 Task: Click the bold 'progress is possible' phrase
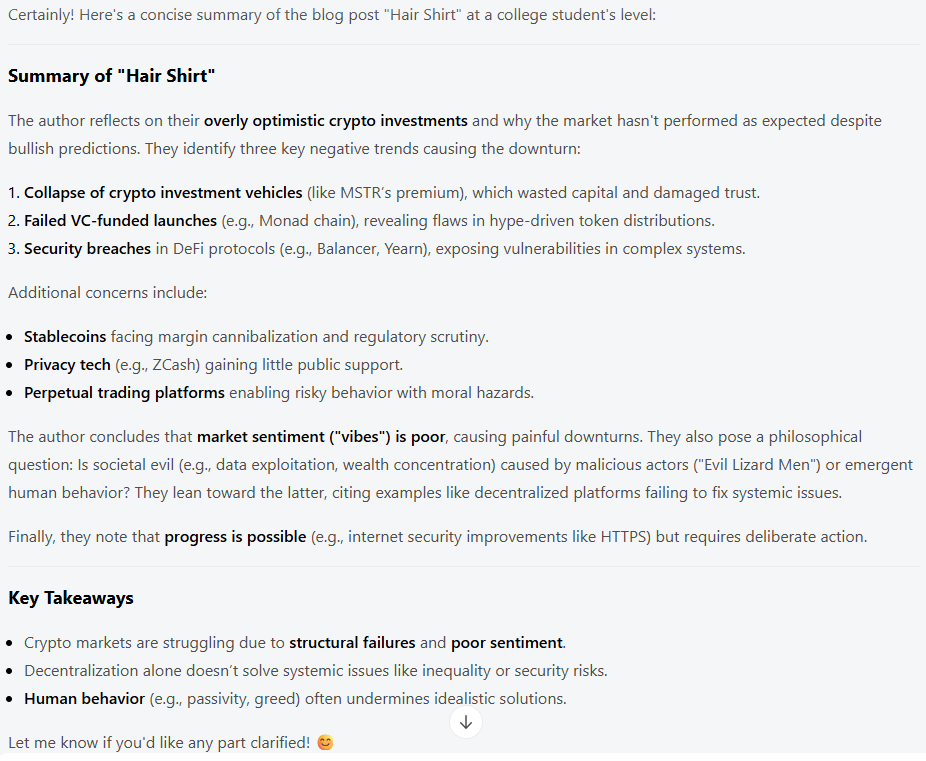point(235,537)
